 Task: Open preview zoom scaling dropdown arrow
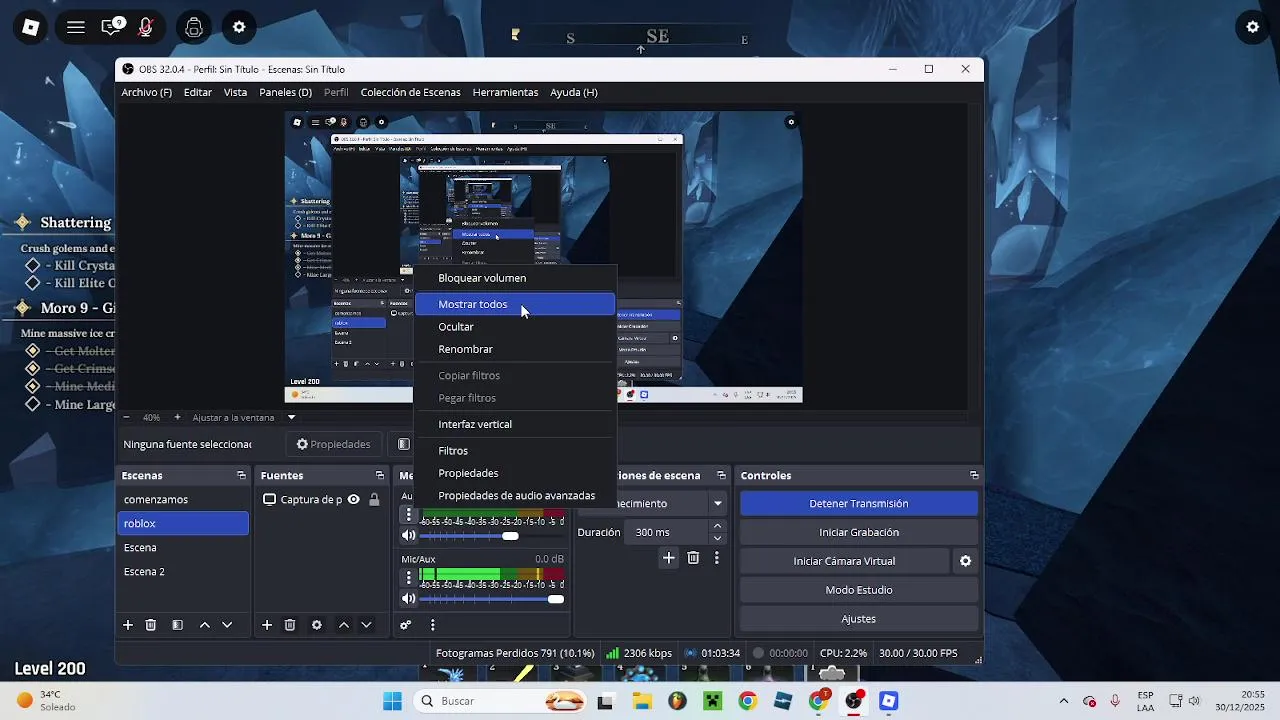(x=291, y=417)
